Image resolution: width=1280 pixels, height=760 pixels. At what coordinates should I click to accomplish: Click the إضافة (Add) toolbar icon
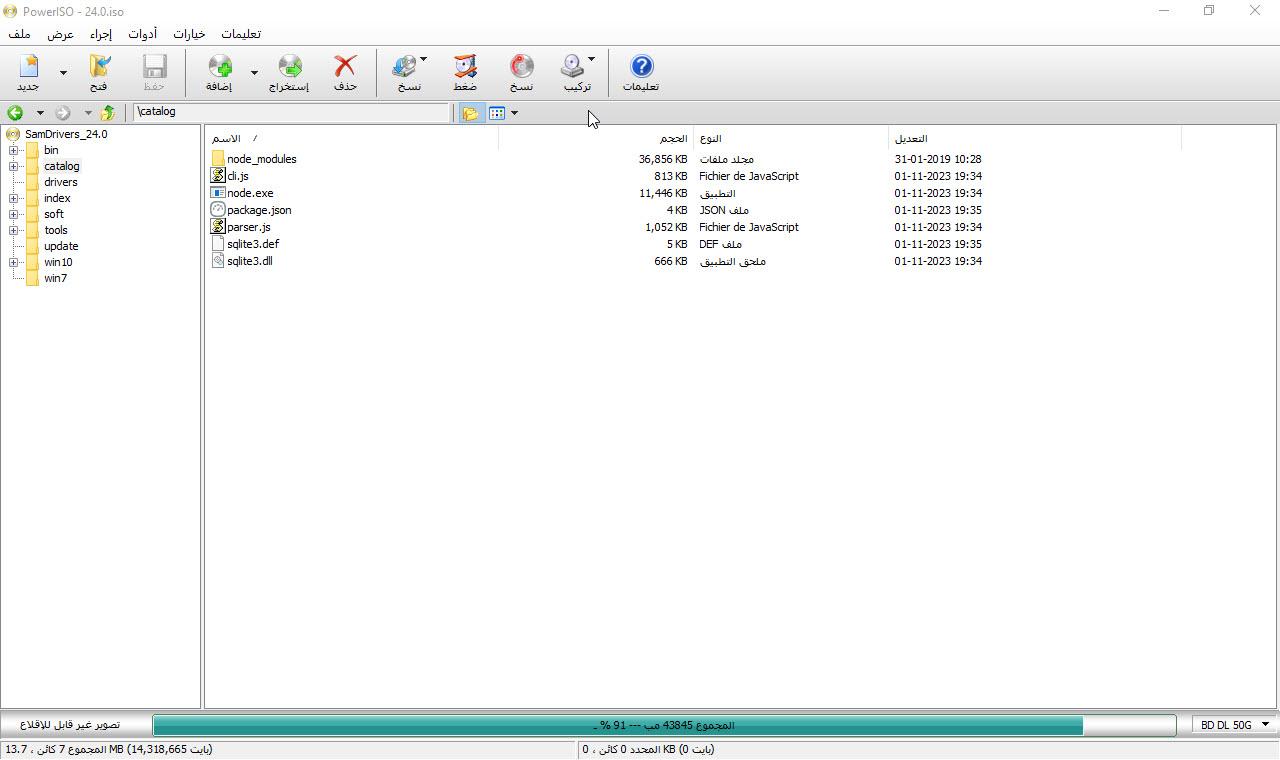click(x=219, y=67)
